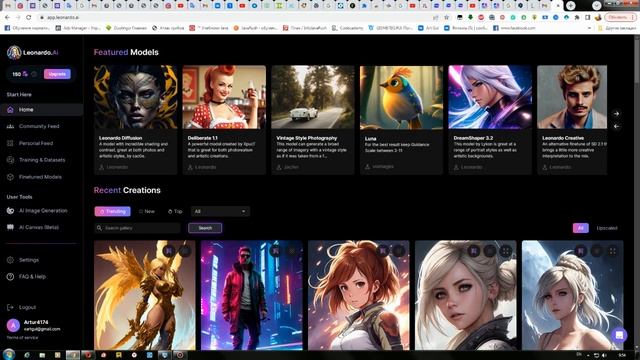The height and width of the screenshot is (360, 640).
Task: Open the red-haired anime girl image
Action: tap(359, 295)
